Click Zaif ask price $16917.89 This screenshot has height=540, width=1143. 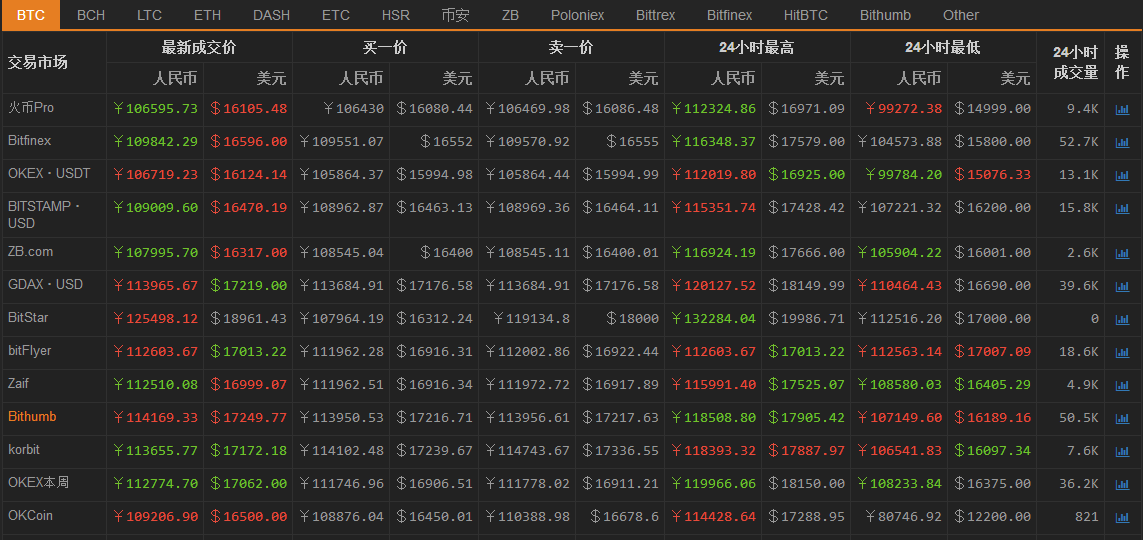pyautogui.click(x=620, y=385)
